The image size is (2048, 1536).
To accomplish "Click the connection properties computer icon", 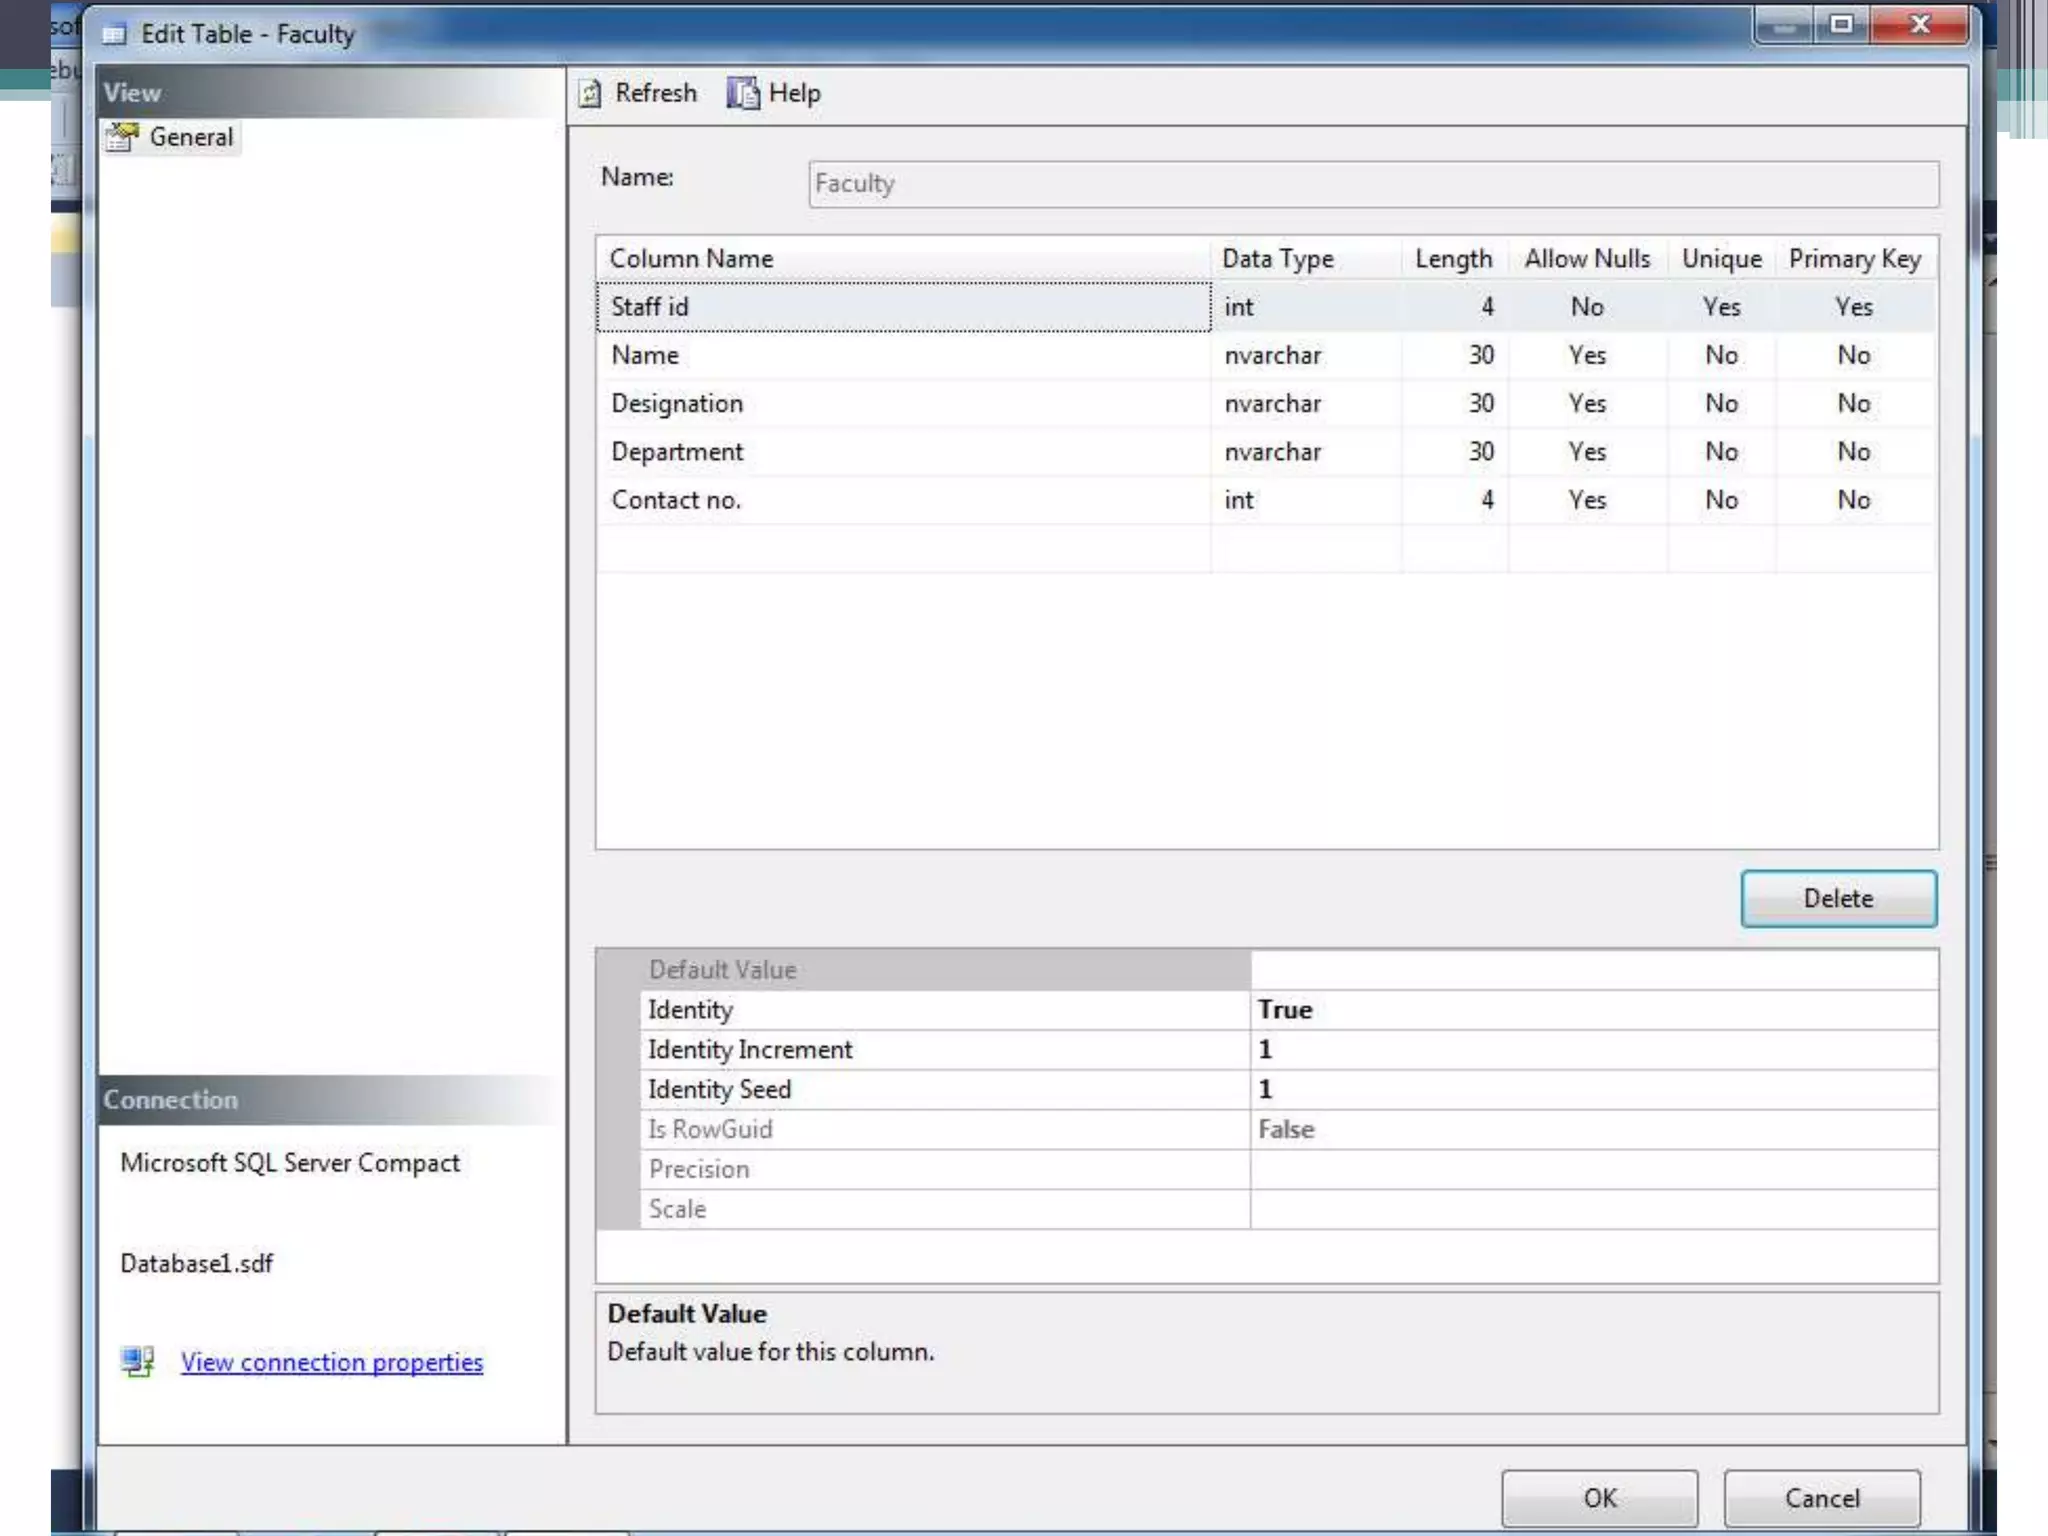I will click(138, 1361).
